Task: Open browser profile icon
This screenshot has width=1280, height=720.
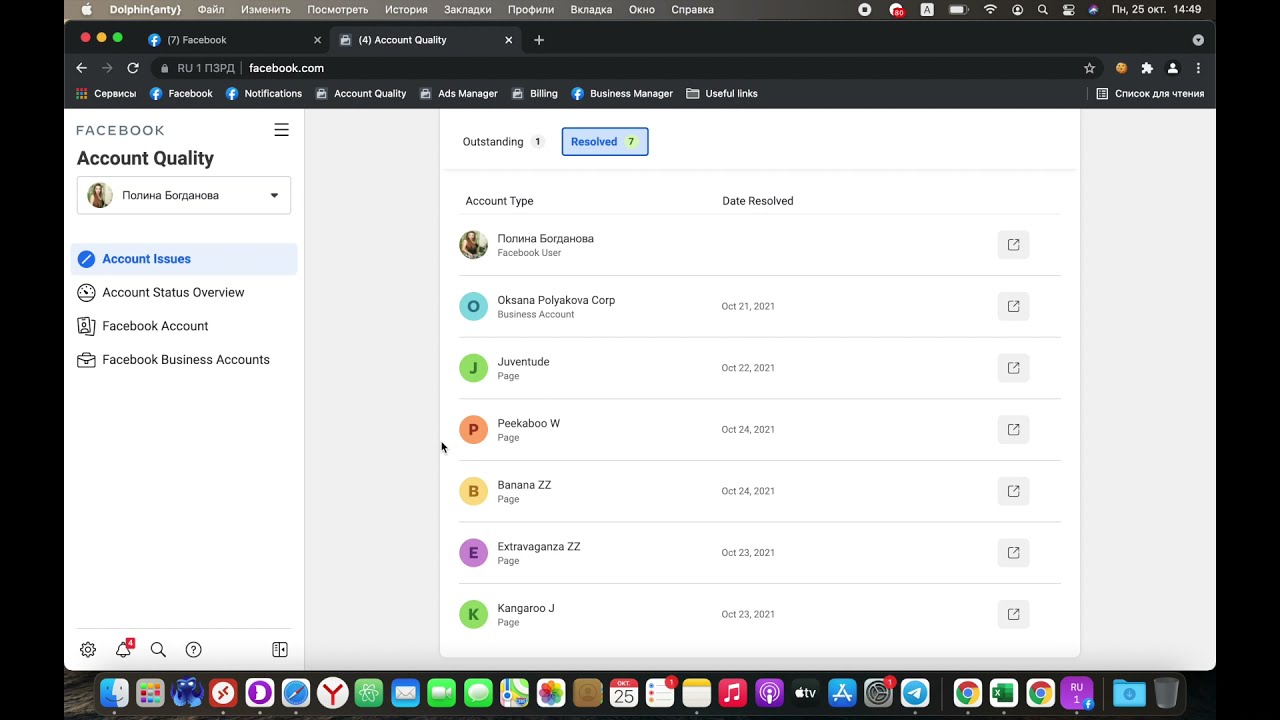Action: tap(1173, 68)
